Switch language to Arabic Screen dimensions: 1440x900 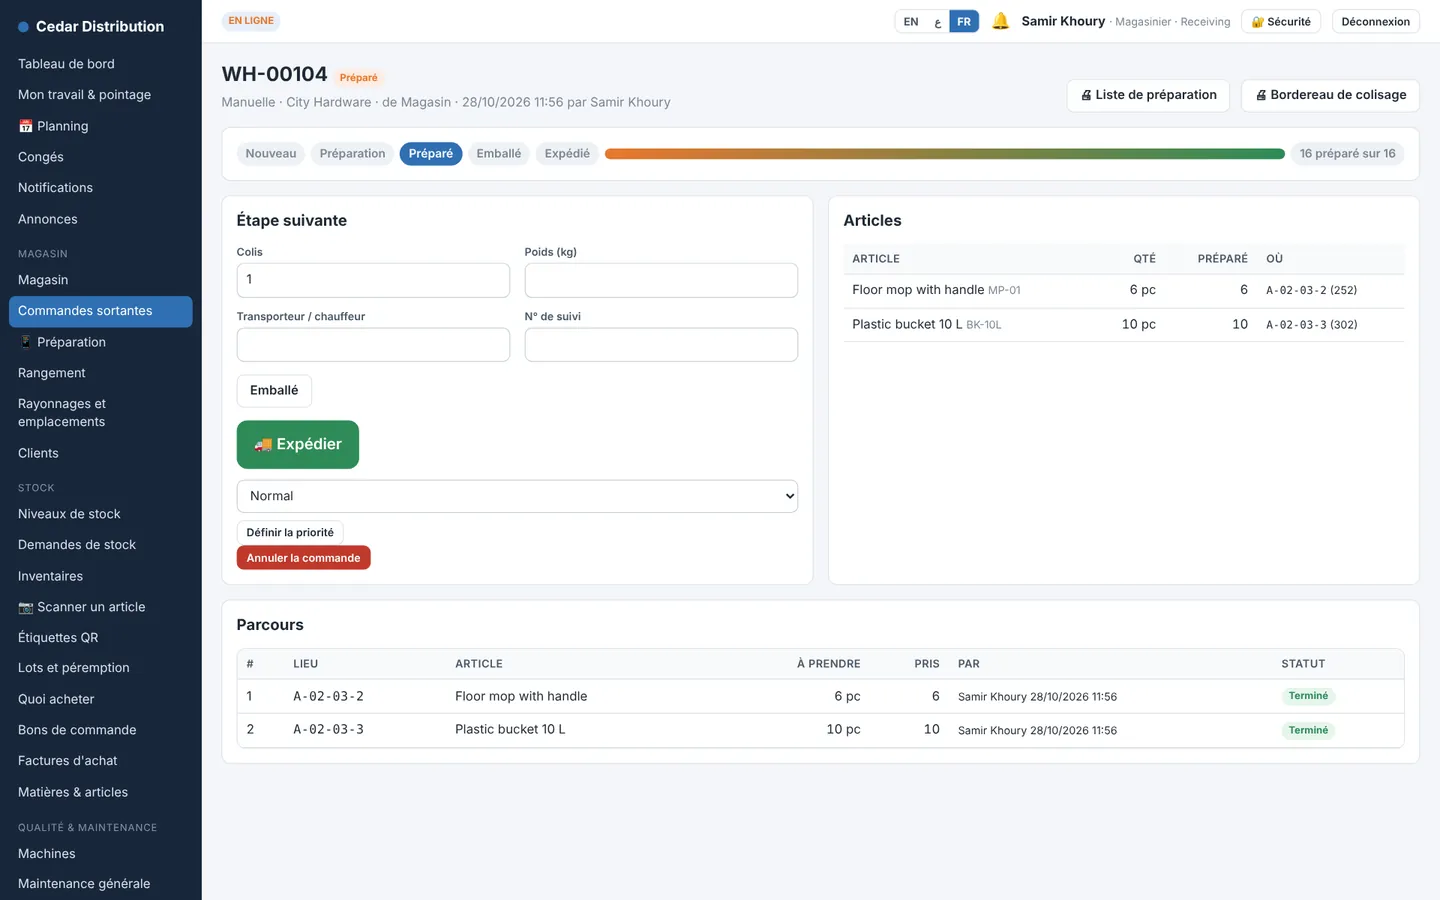point(937,21)
